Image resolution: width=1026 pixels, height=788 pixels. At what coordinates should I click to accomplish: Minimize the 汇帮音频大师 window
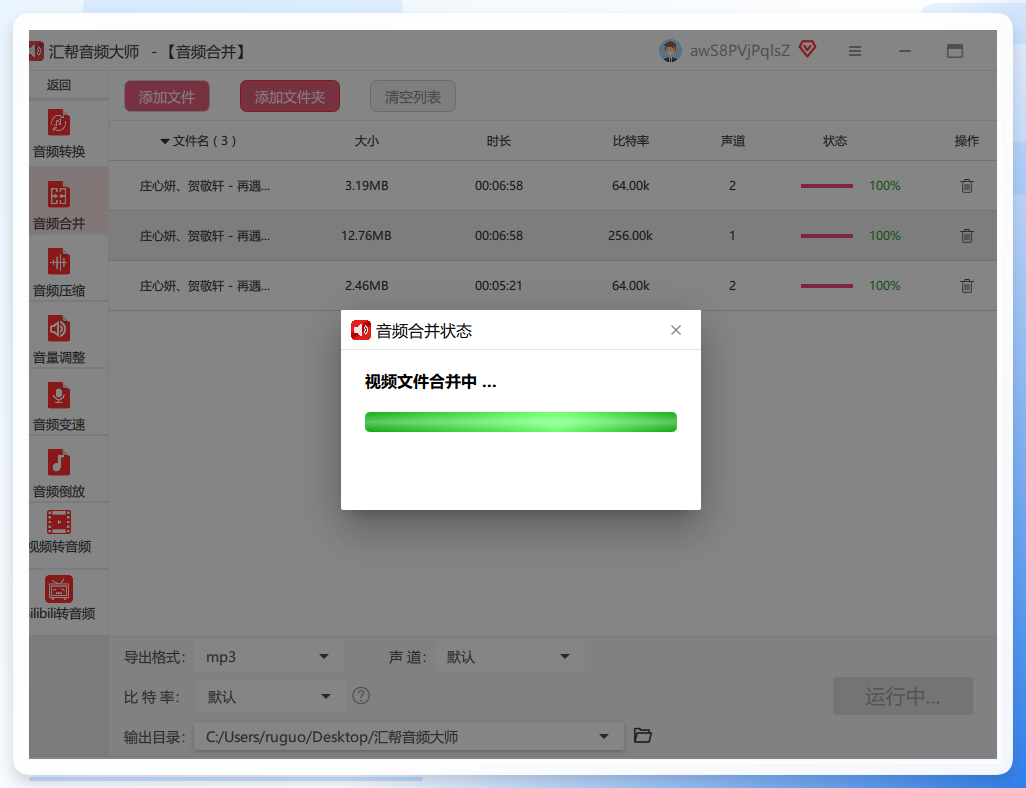click(905, 51)
